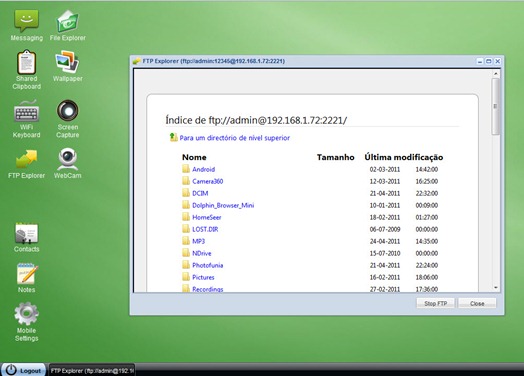This screenshot has width=524, height=376.
Task: Click the scrollbar up arrow in FTP window
Action: pos(496,74)
